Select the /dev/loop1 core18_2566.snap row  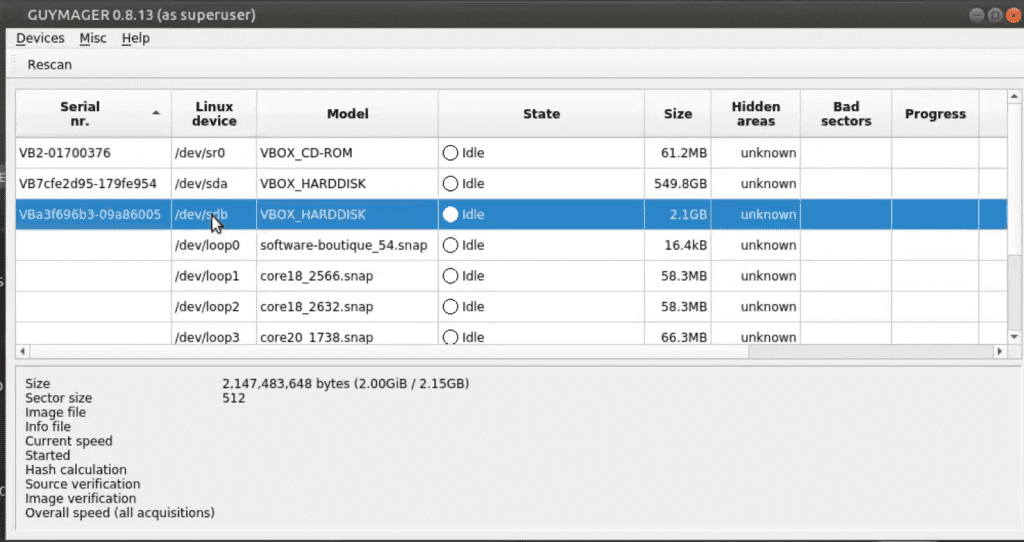[511, 276]
